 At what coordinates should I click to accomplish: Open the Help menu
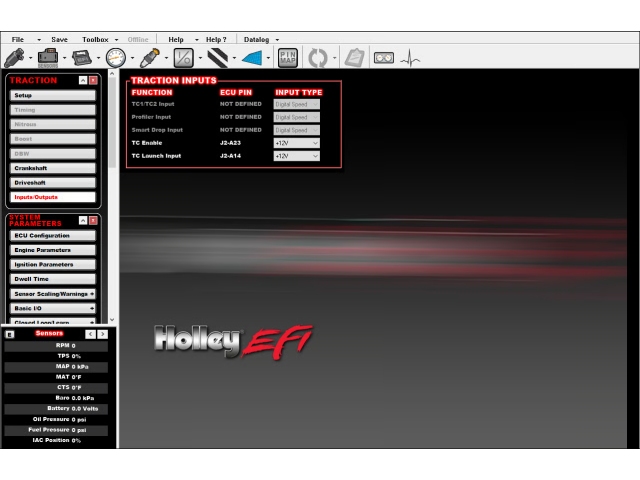tap(176, 40)
